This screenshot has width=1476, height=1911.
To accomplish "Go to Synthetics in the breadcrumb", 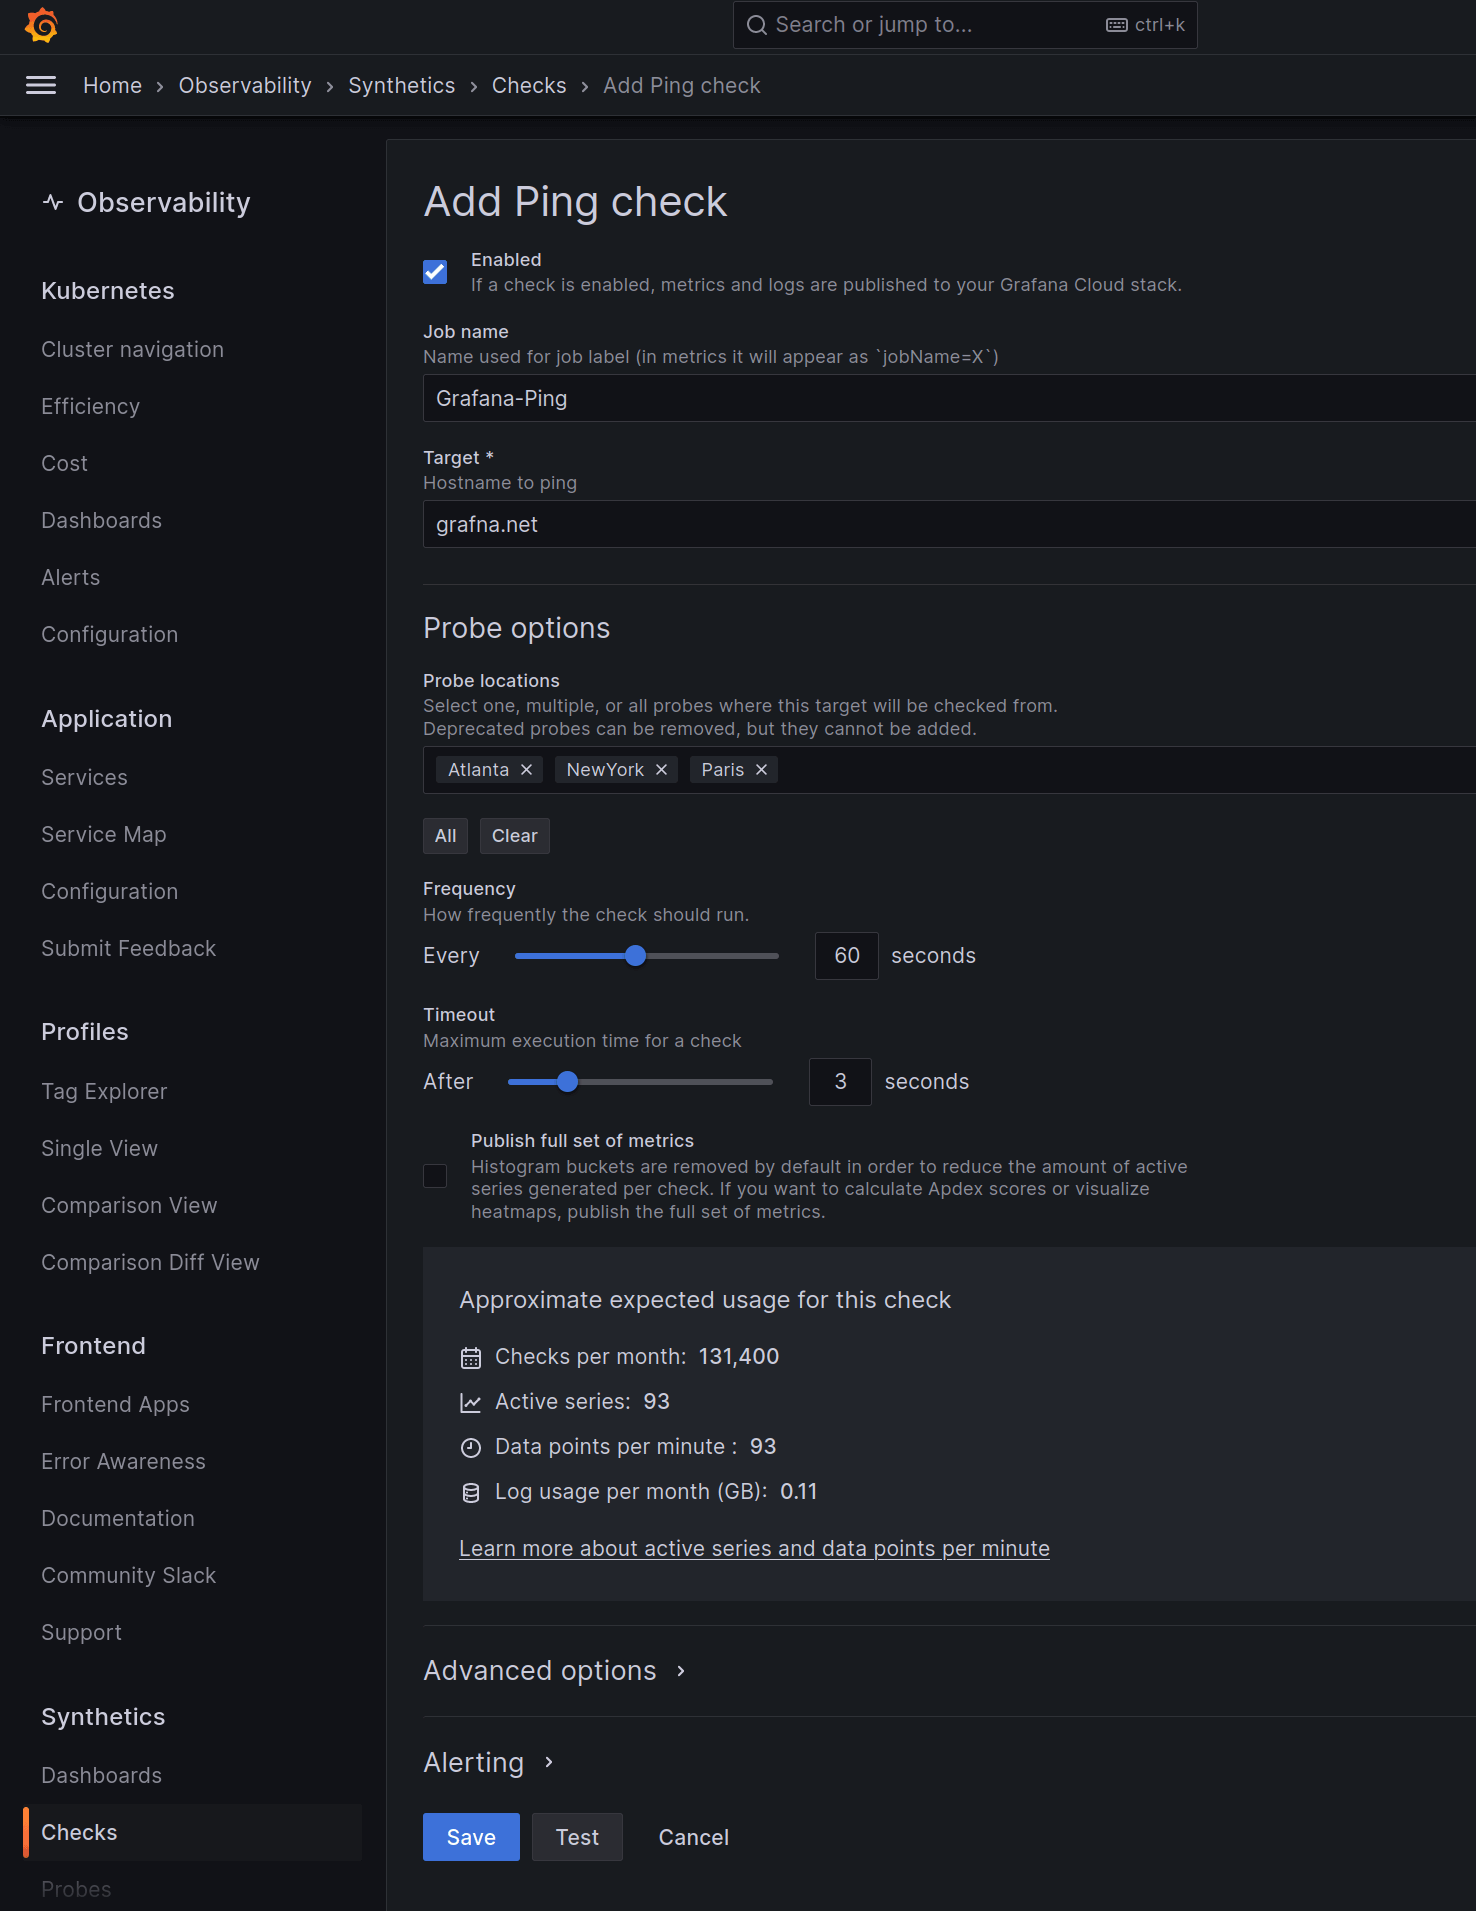I will [x=401, y=86].
